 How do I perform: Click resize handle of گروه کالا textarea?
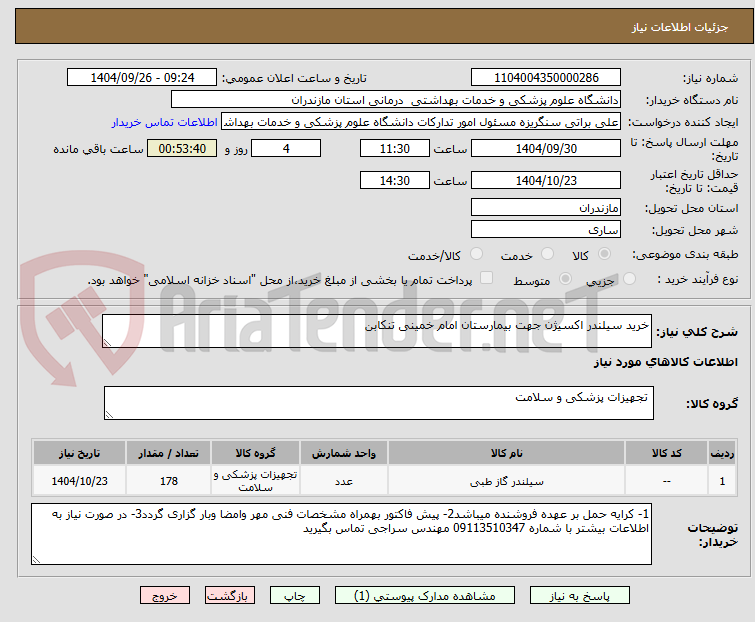point(109,415)
